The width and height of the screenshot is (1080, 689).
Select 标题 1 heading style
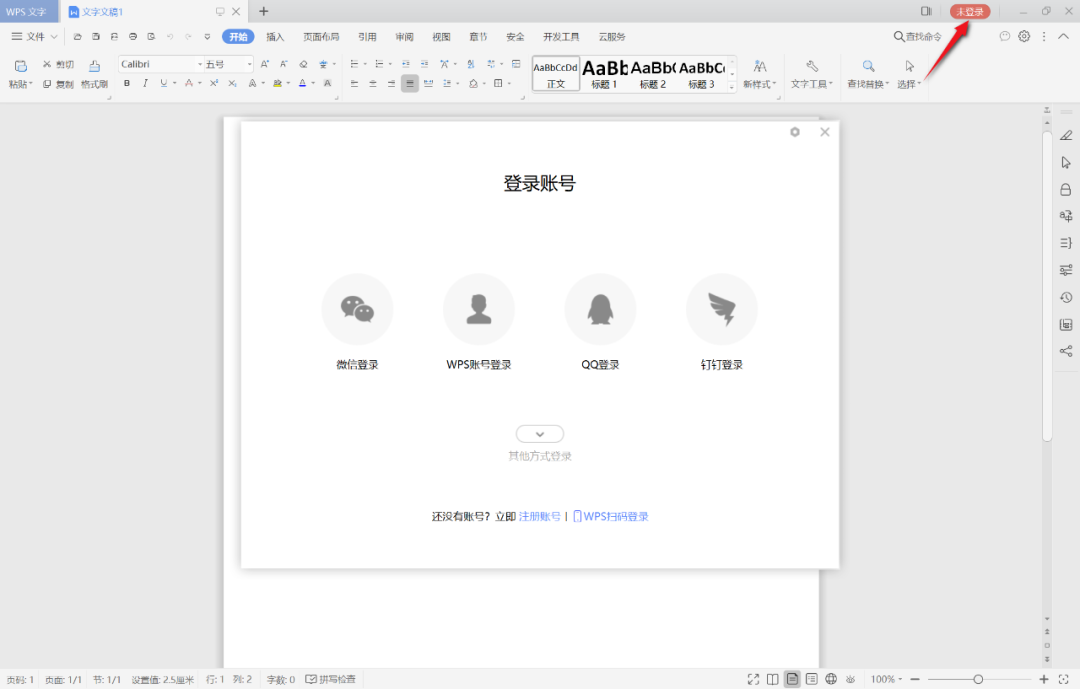604,74
